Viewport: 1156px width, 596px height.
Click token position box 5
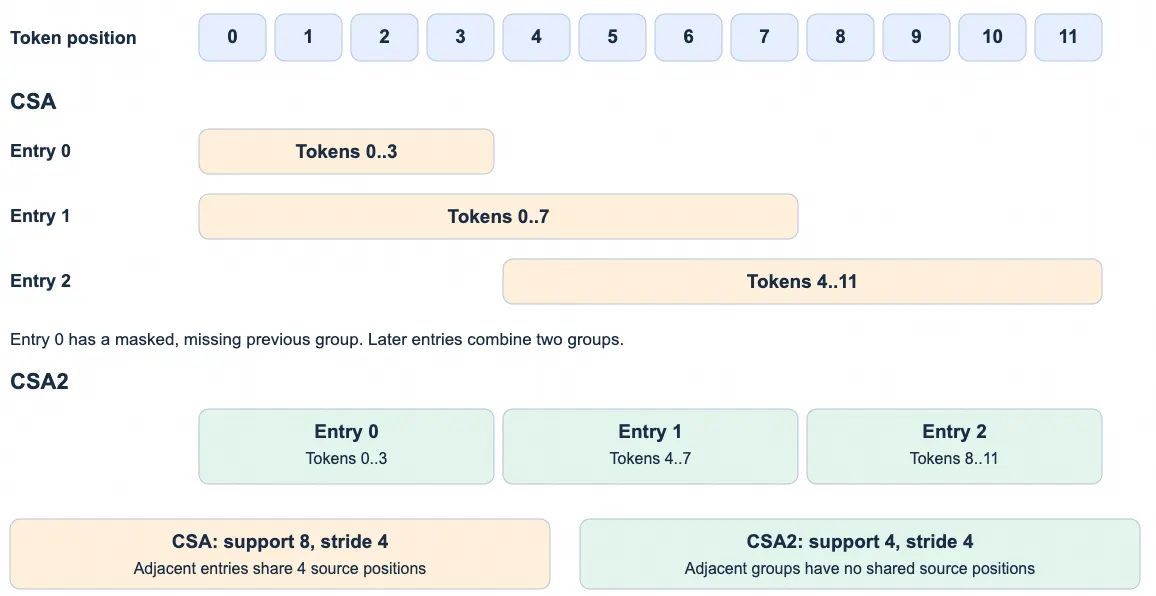point(612,37)
